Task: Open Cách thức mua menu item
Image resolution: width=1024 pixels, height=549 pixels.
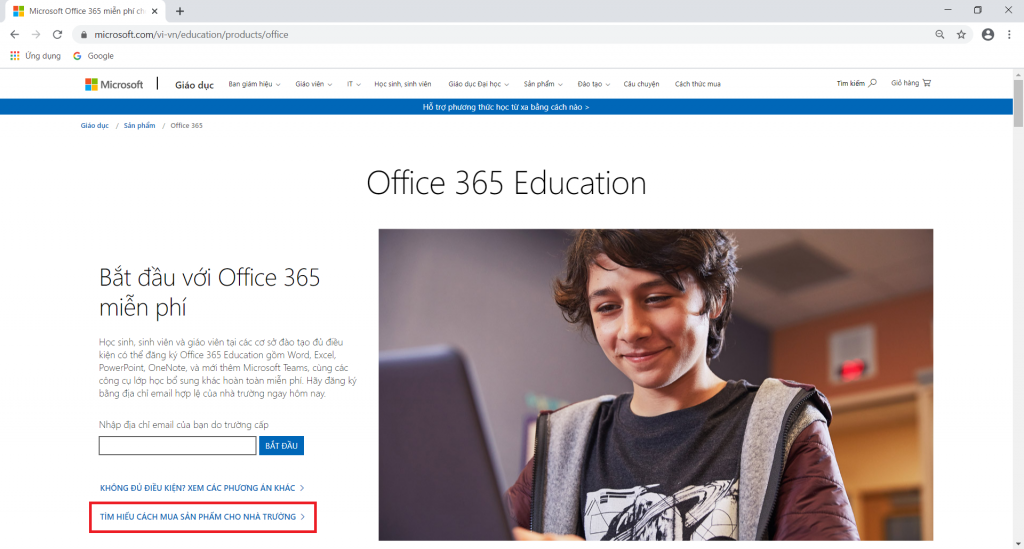Action: [697, 84]
